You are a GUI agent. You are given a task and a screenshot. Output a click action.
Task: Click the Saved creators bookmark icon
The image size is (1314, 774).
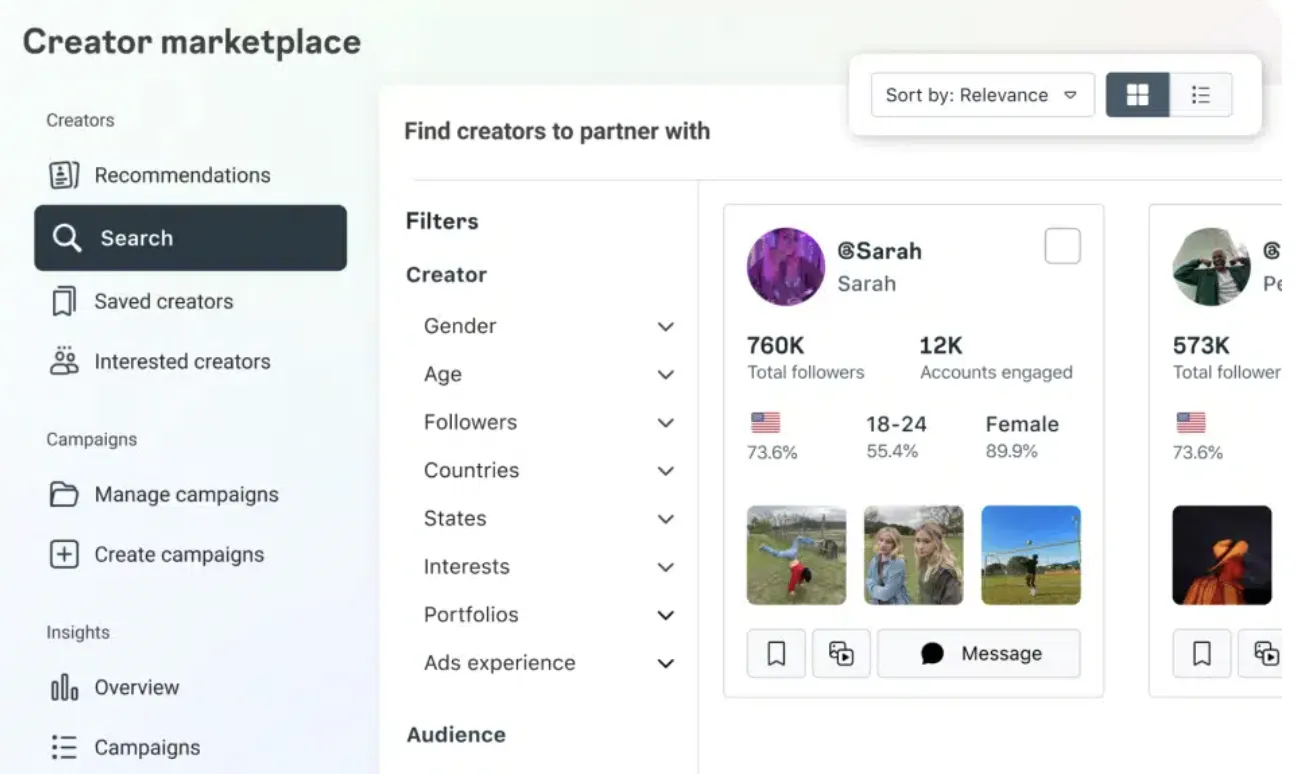(64, 301)
